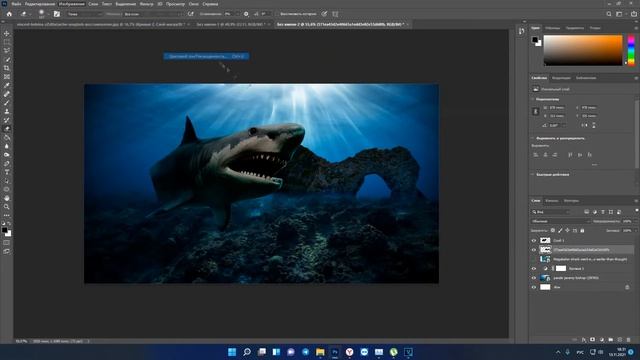
Task: Open the Коррекция tab
Action: click(x=561, y=78)
